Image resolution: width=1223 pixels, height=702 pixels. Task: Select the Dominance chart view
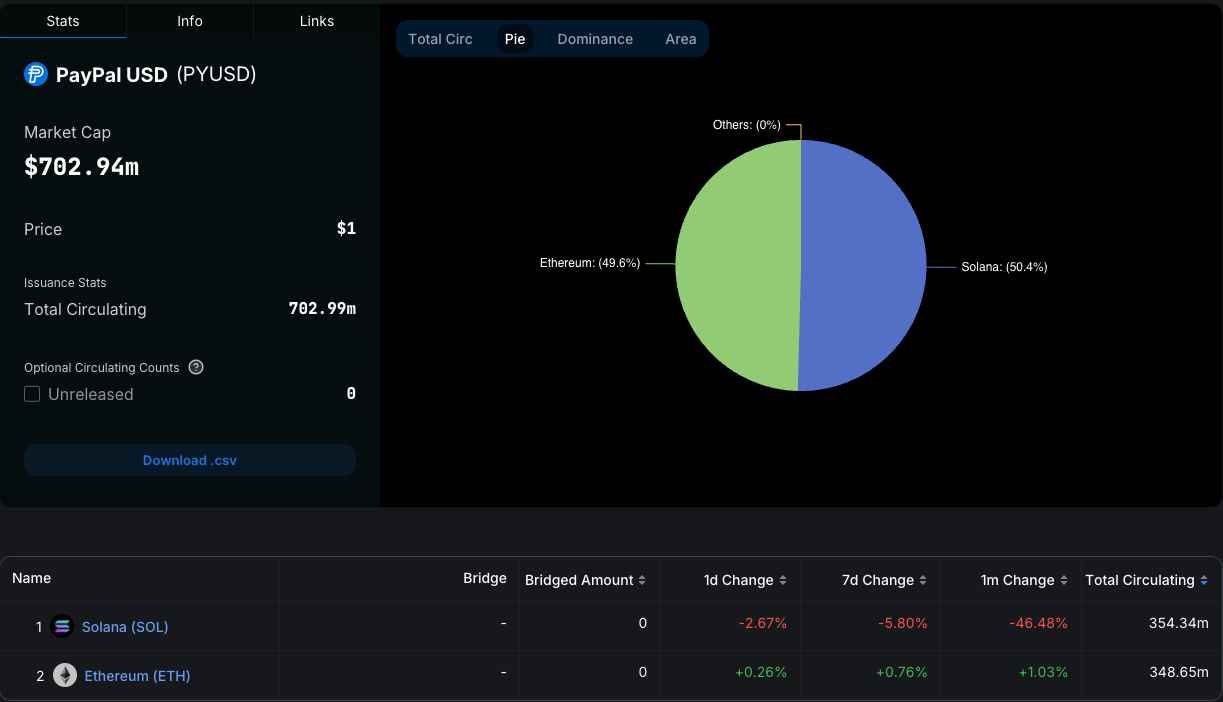pyautogui.click(x=595, y=39)
